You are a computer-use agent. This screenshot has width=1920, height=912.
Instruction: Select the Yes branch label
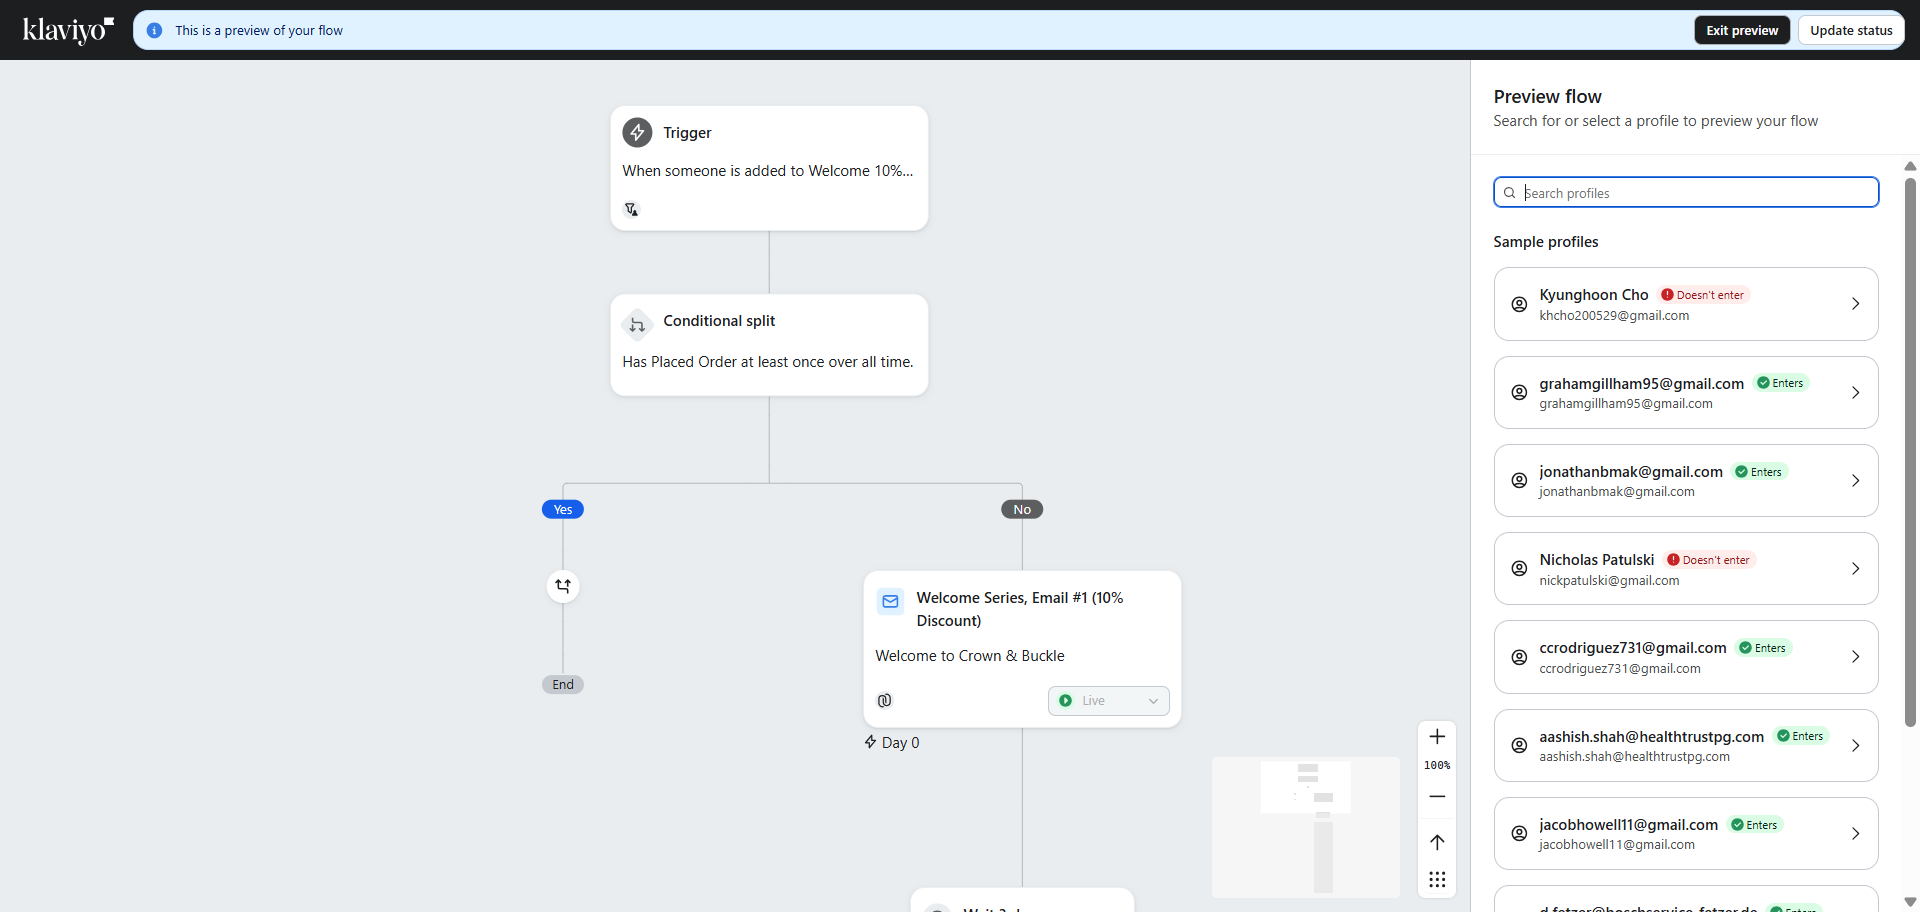pos(563,510)
